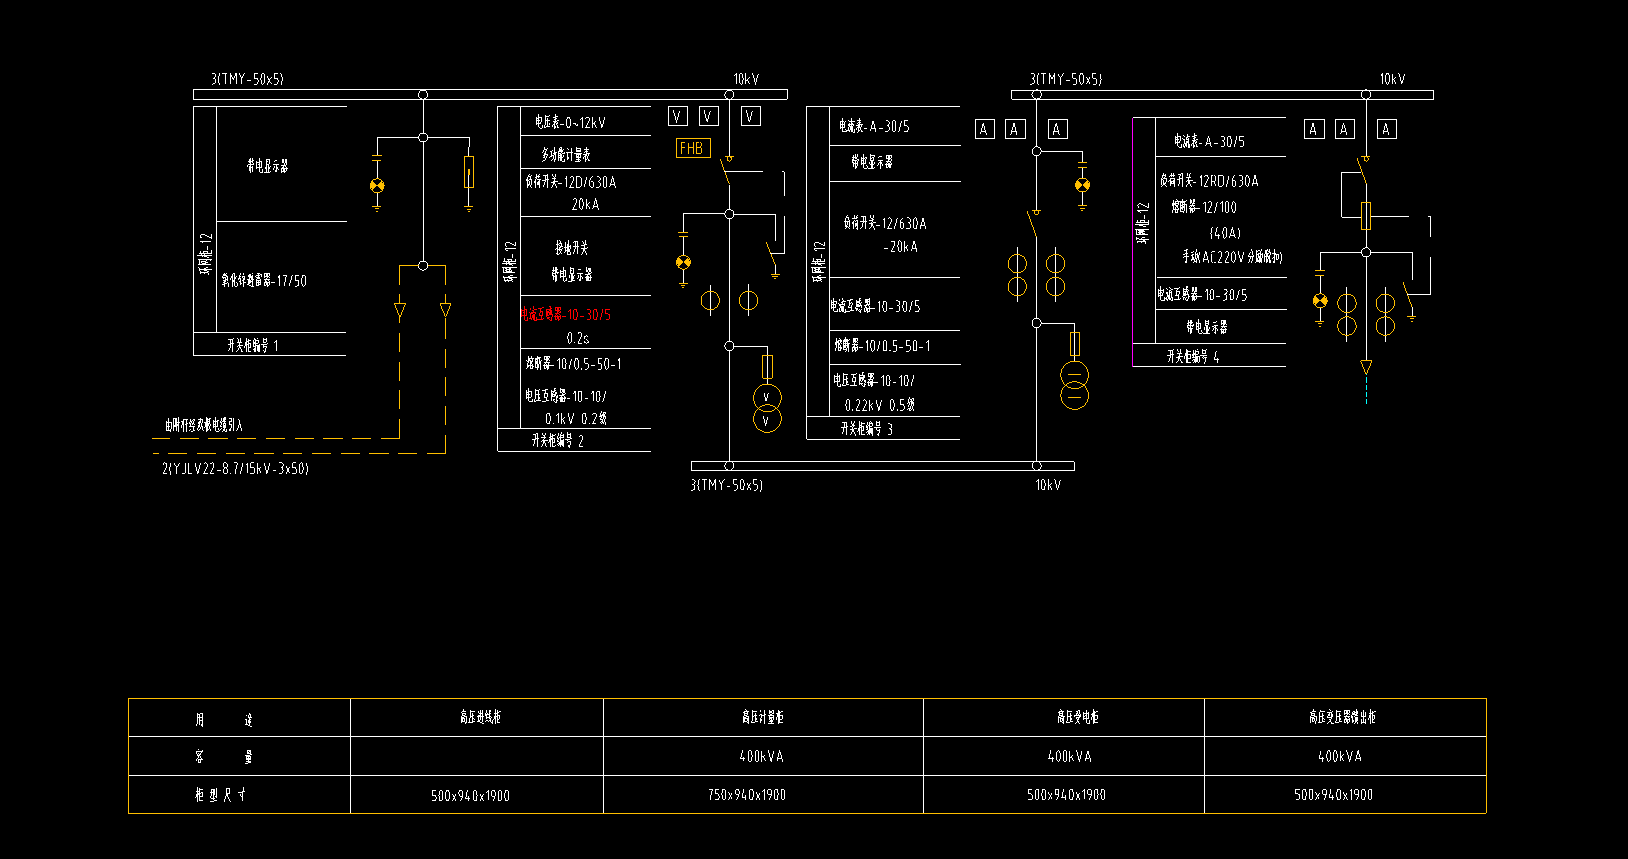The height and width of the screenshot is (859, 1628).
Task: Select the 高压计量柜 table cell
Action: [x=762, y=717]
